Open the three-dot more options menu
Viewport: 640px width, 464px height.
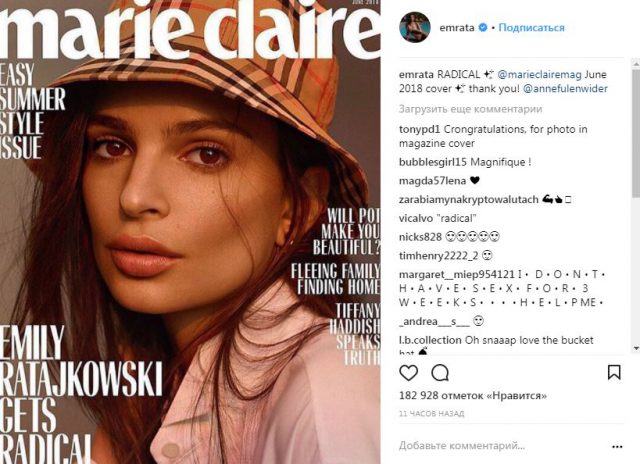(x=617, y=447)
